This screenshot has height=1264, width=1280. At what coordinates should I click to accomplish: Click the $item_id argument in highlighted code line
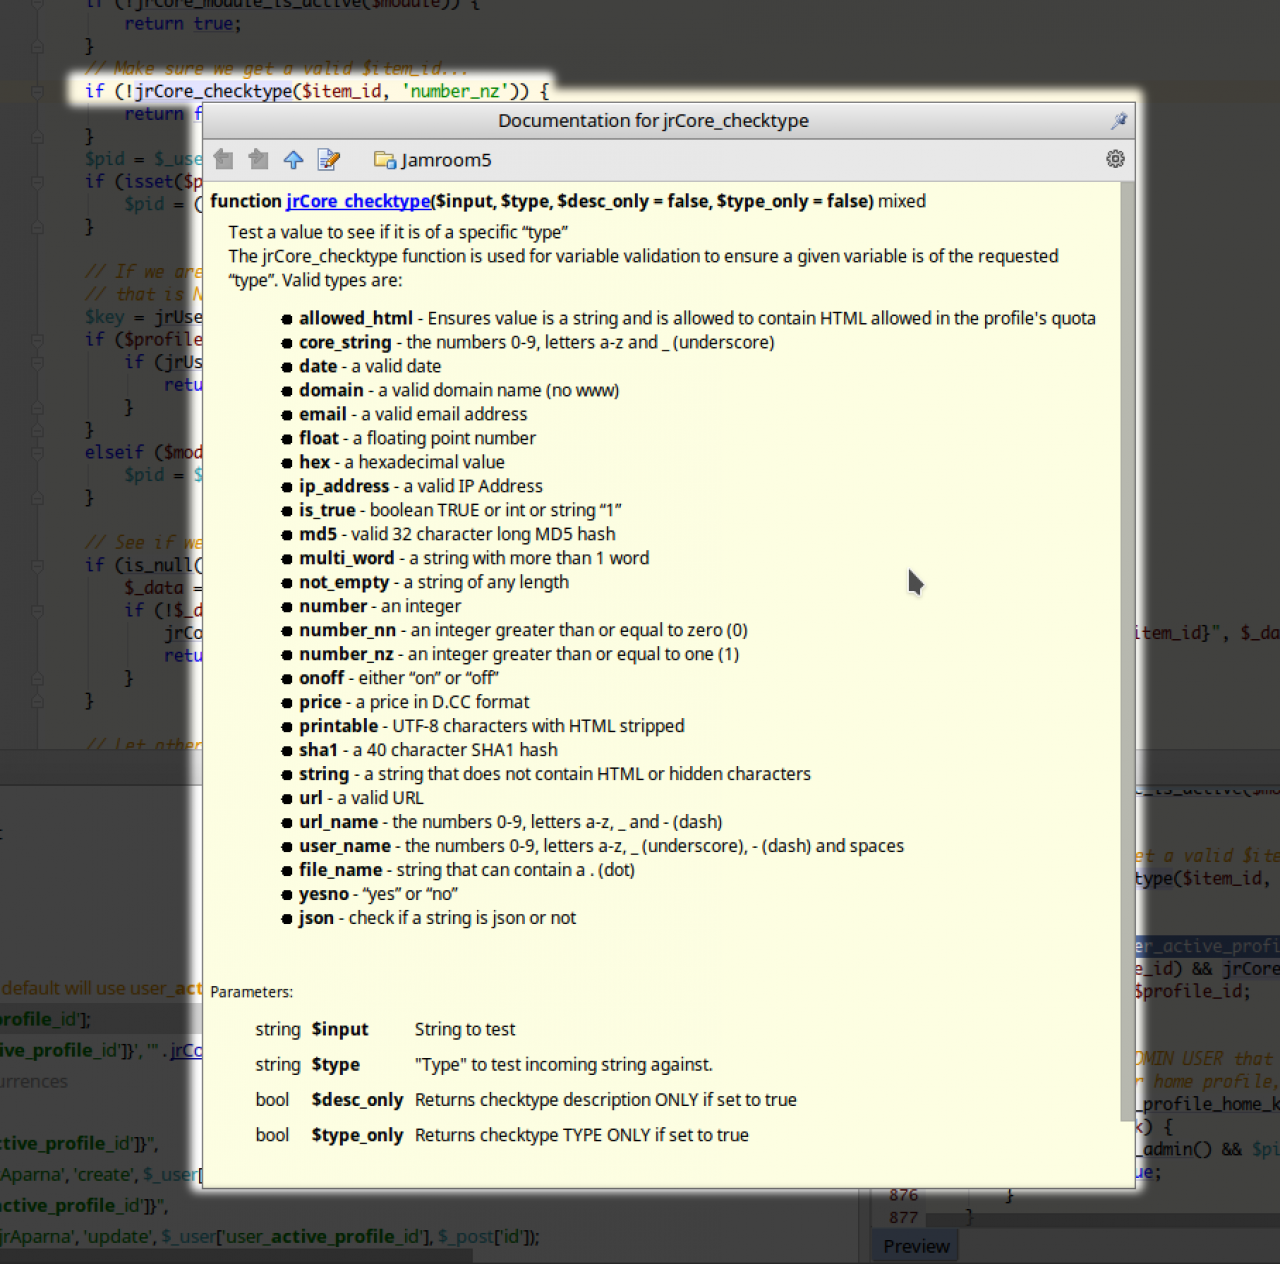tap(341, 92)
